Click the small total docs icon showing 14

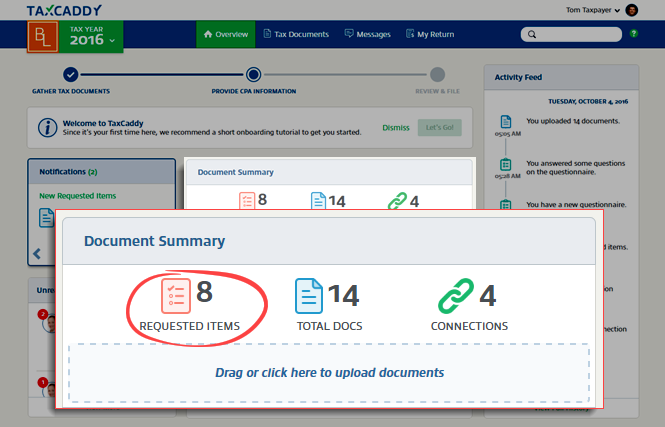click(x=318, y=201)
